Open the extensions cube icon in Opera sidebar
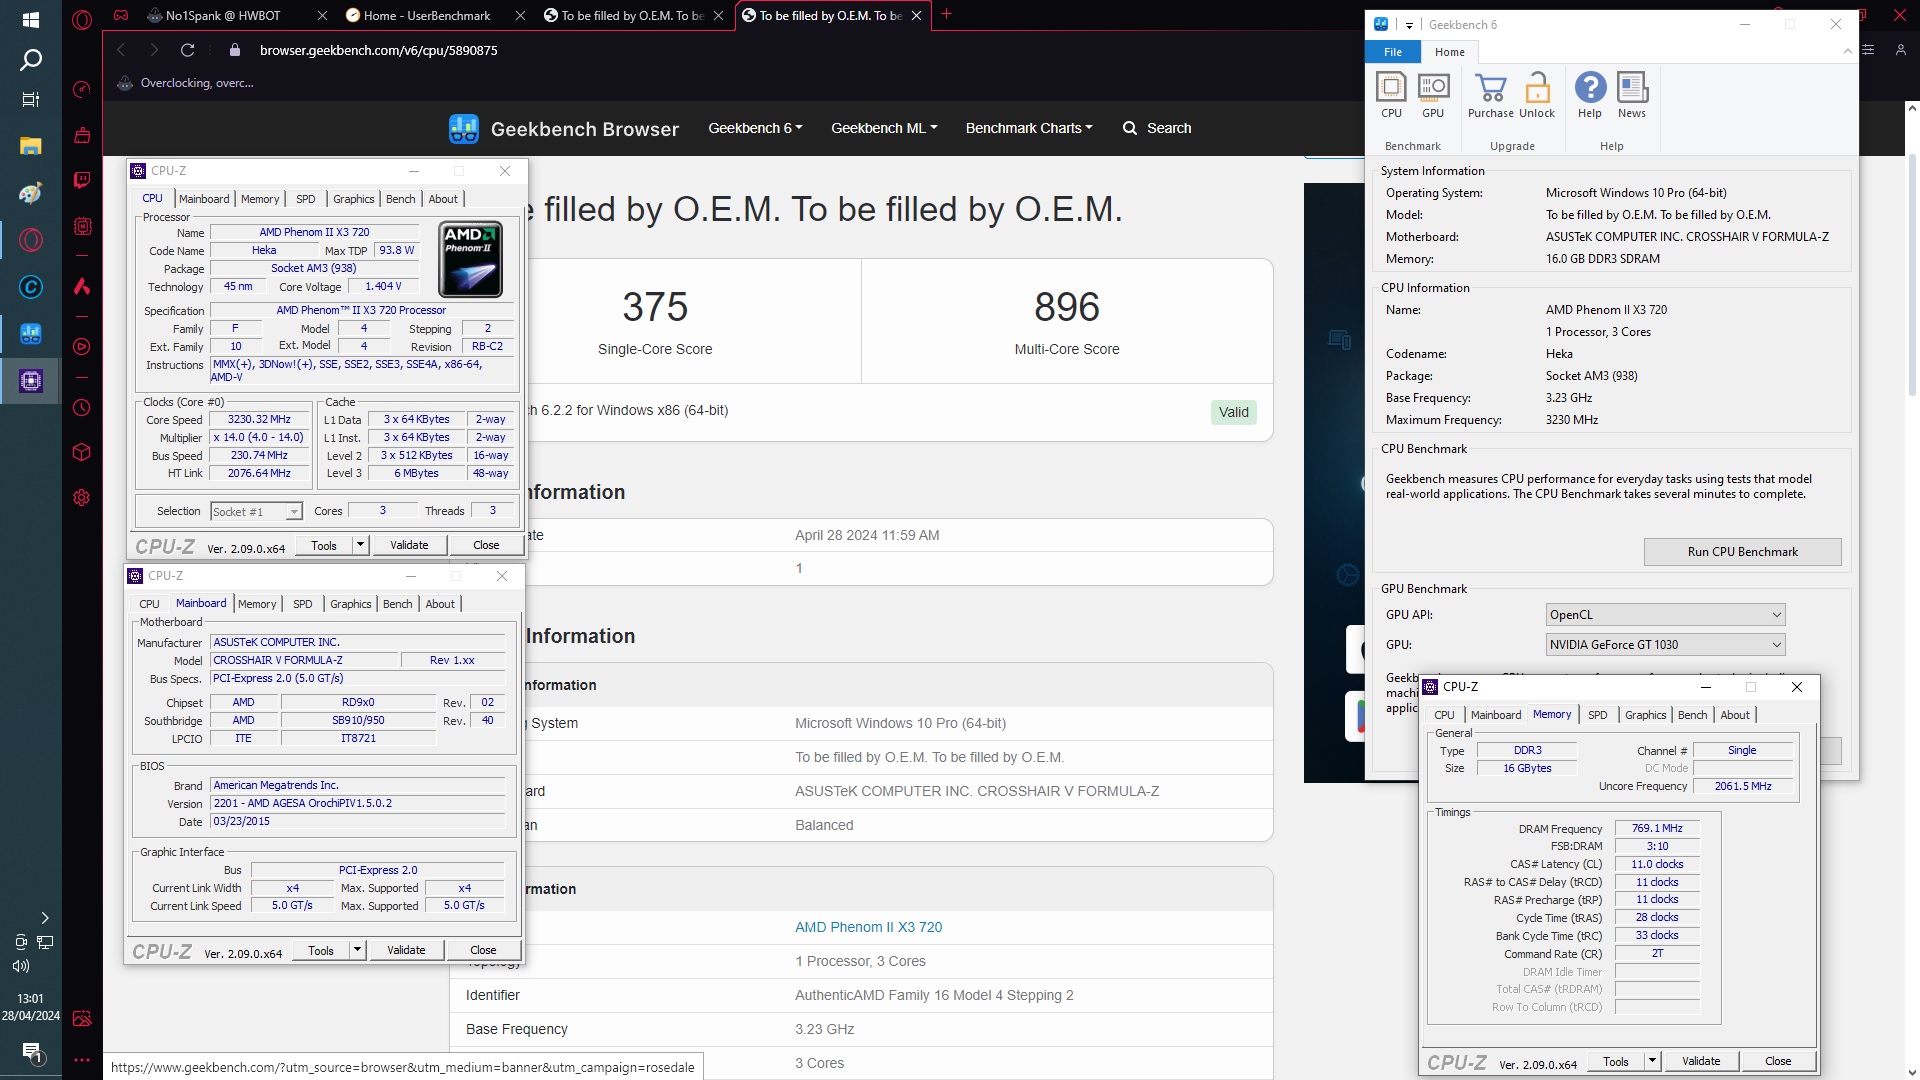Image resolution: width=1920 pixels, height=1080 pixels. pyautogui.click(x=82, y=452)
